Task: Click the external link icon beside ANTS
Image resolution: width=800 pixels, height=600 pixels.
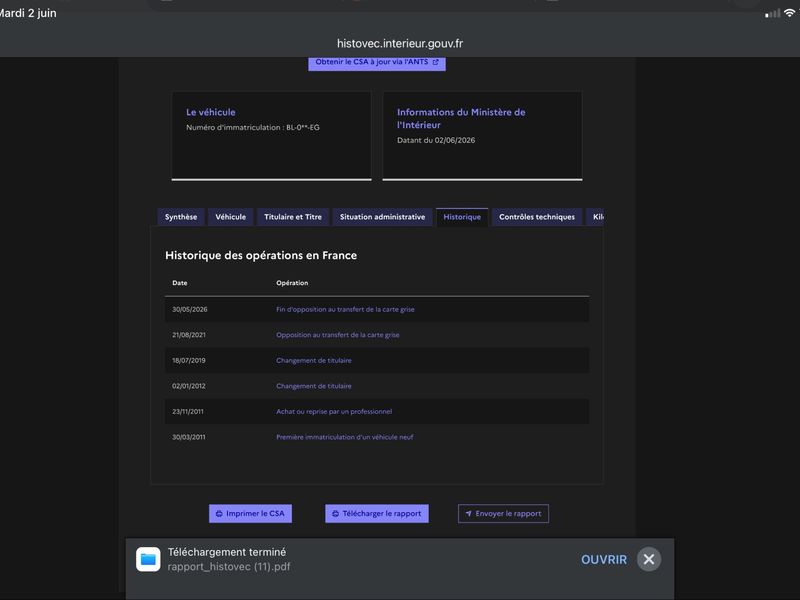Action: 435,62
